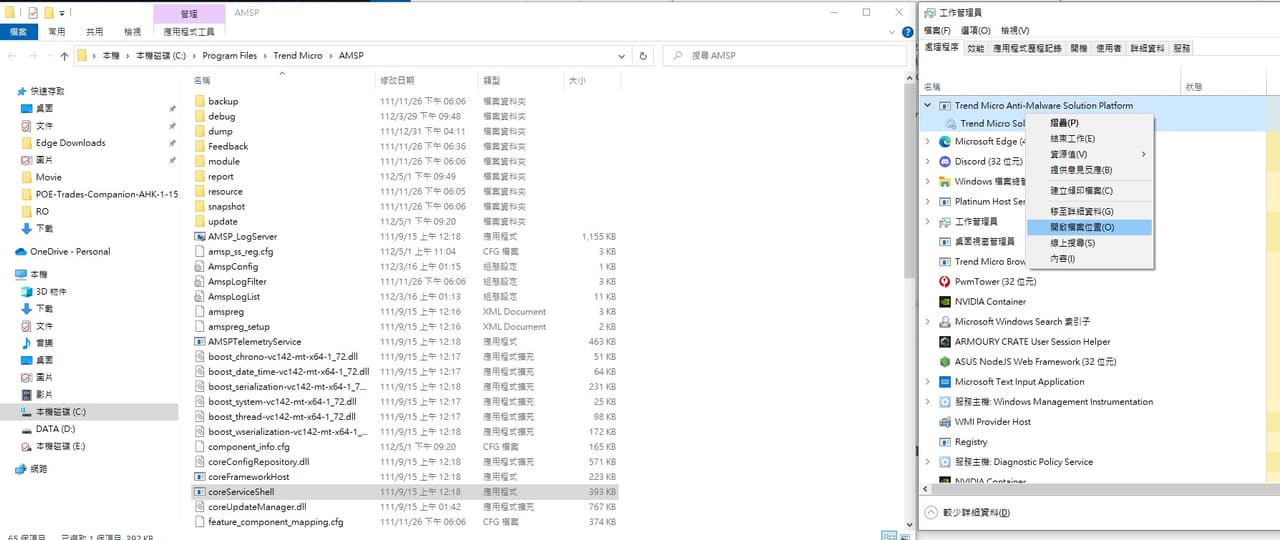1280x540 pixels.
Task: Open the 檔案 ribbon tab in Explorer
Action: (18, 32)
